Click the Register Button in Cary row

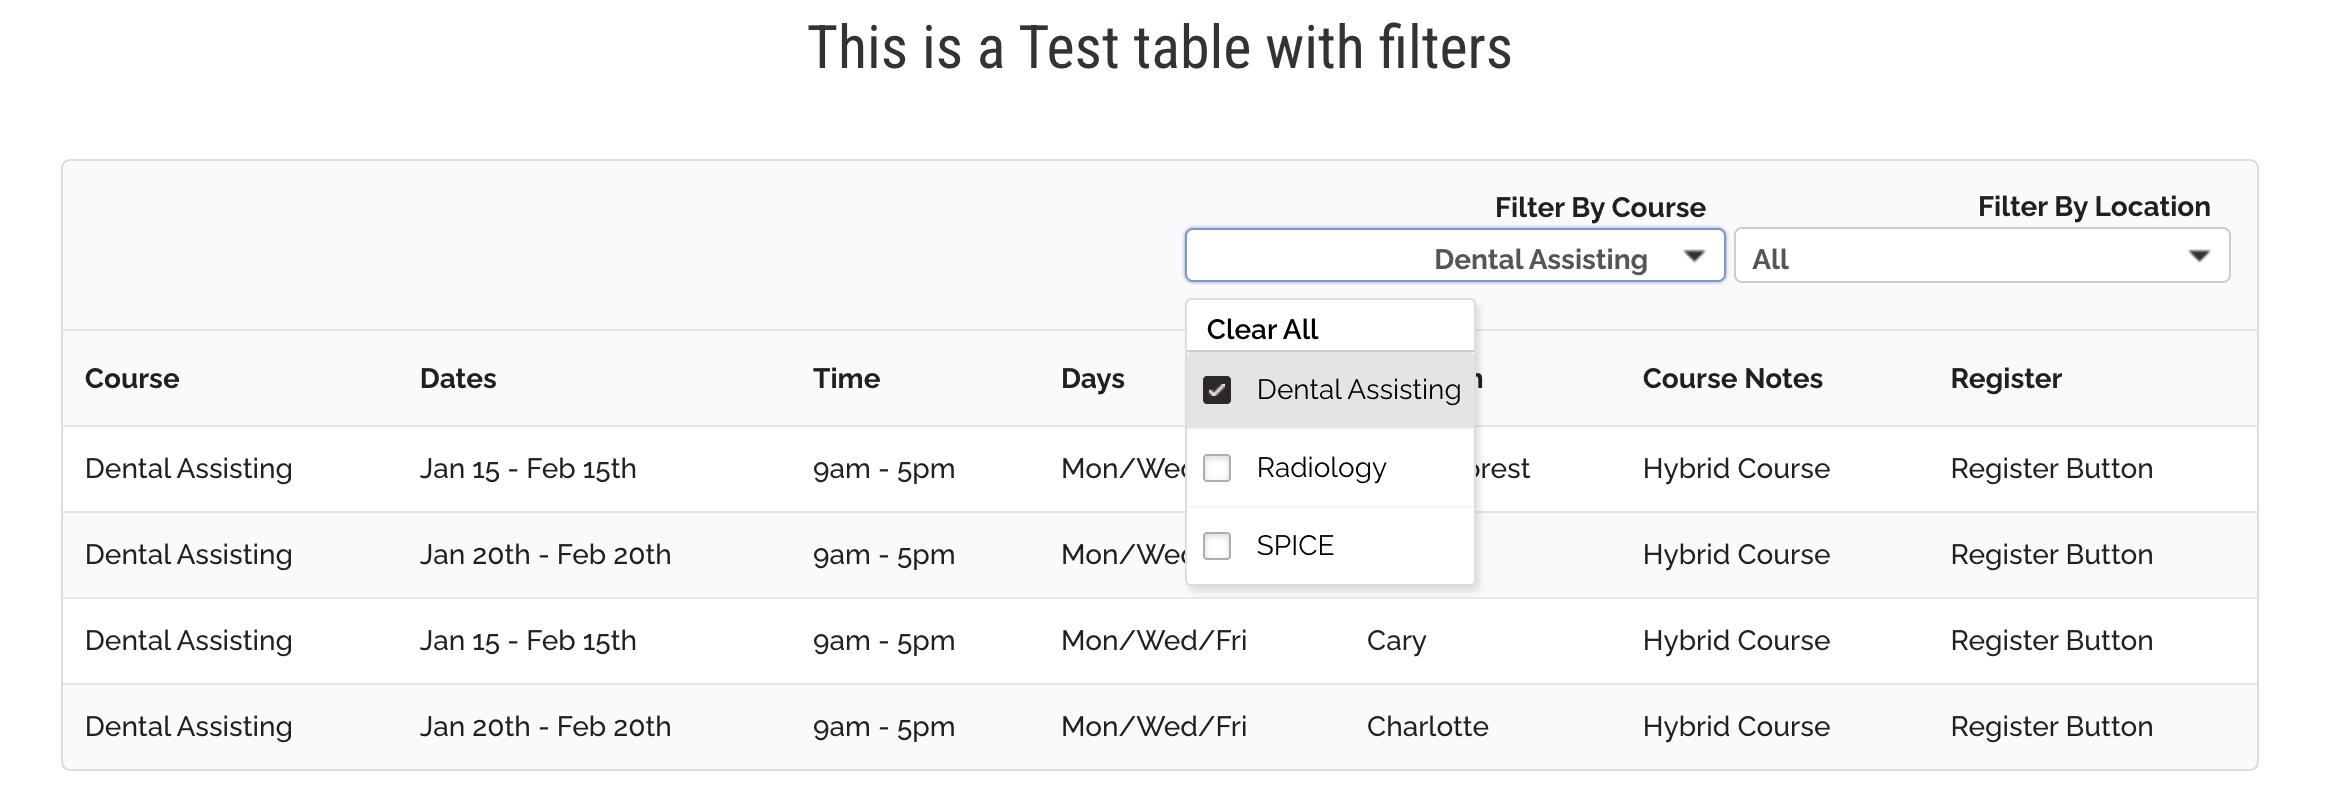point(2051,641)
